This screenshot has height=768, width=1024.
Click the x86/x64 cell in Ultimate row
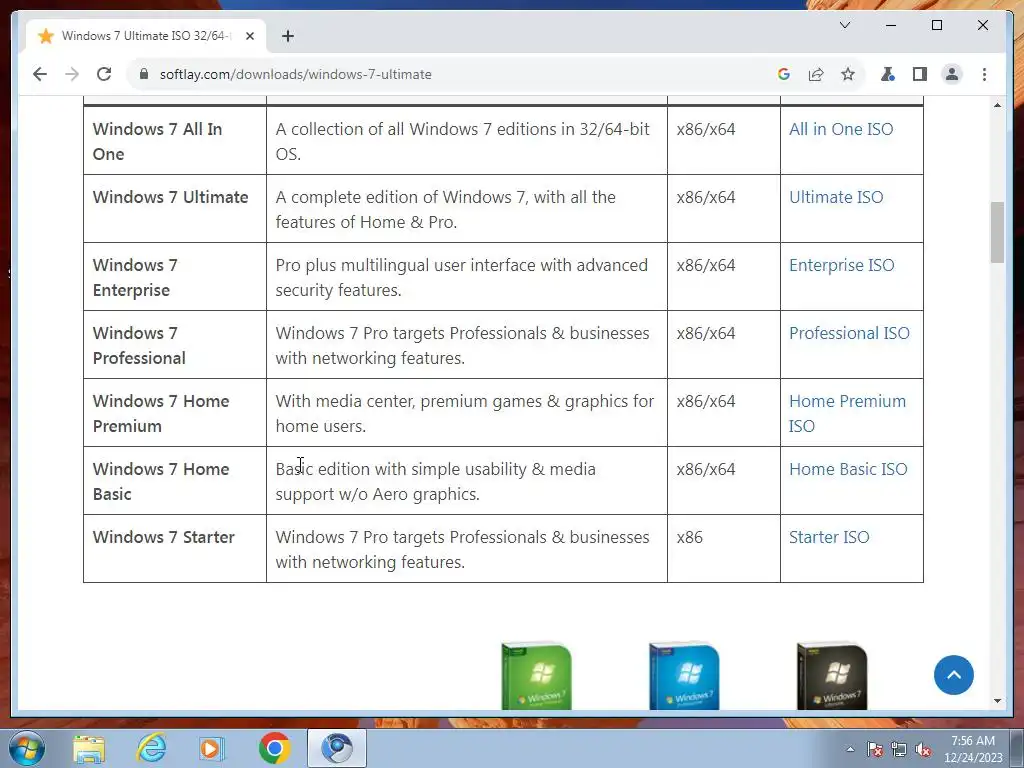(724, 209)
